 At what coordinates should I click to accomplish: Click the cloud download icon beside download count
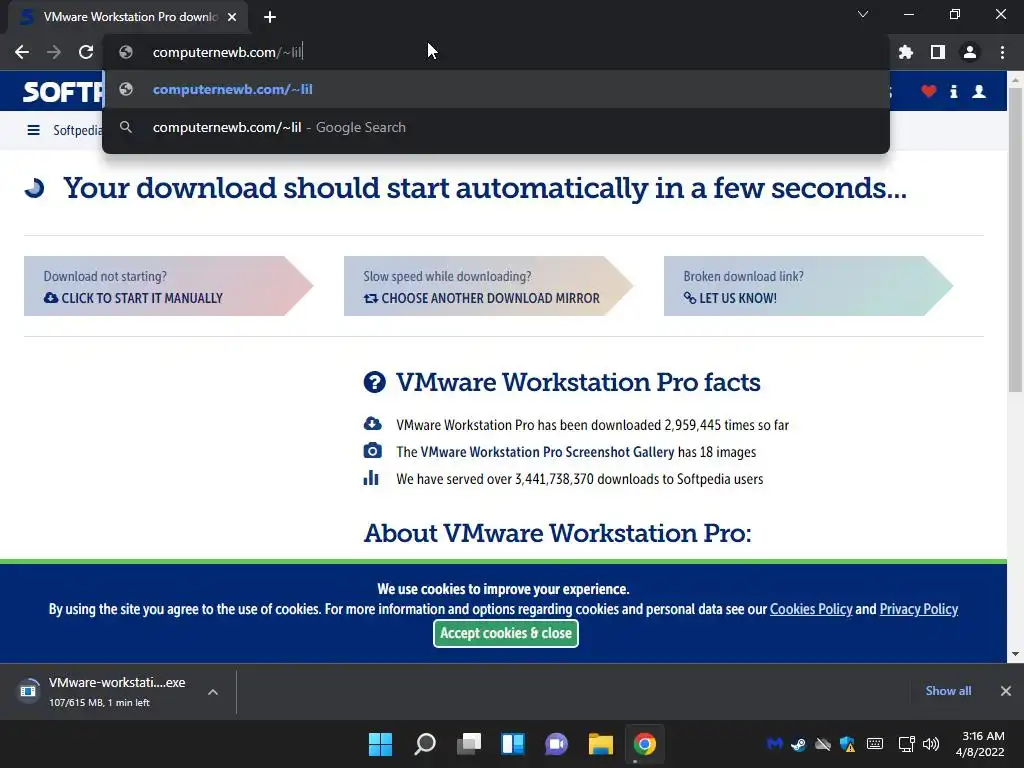(372, 424)
